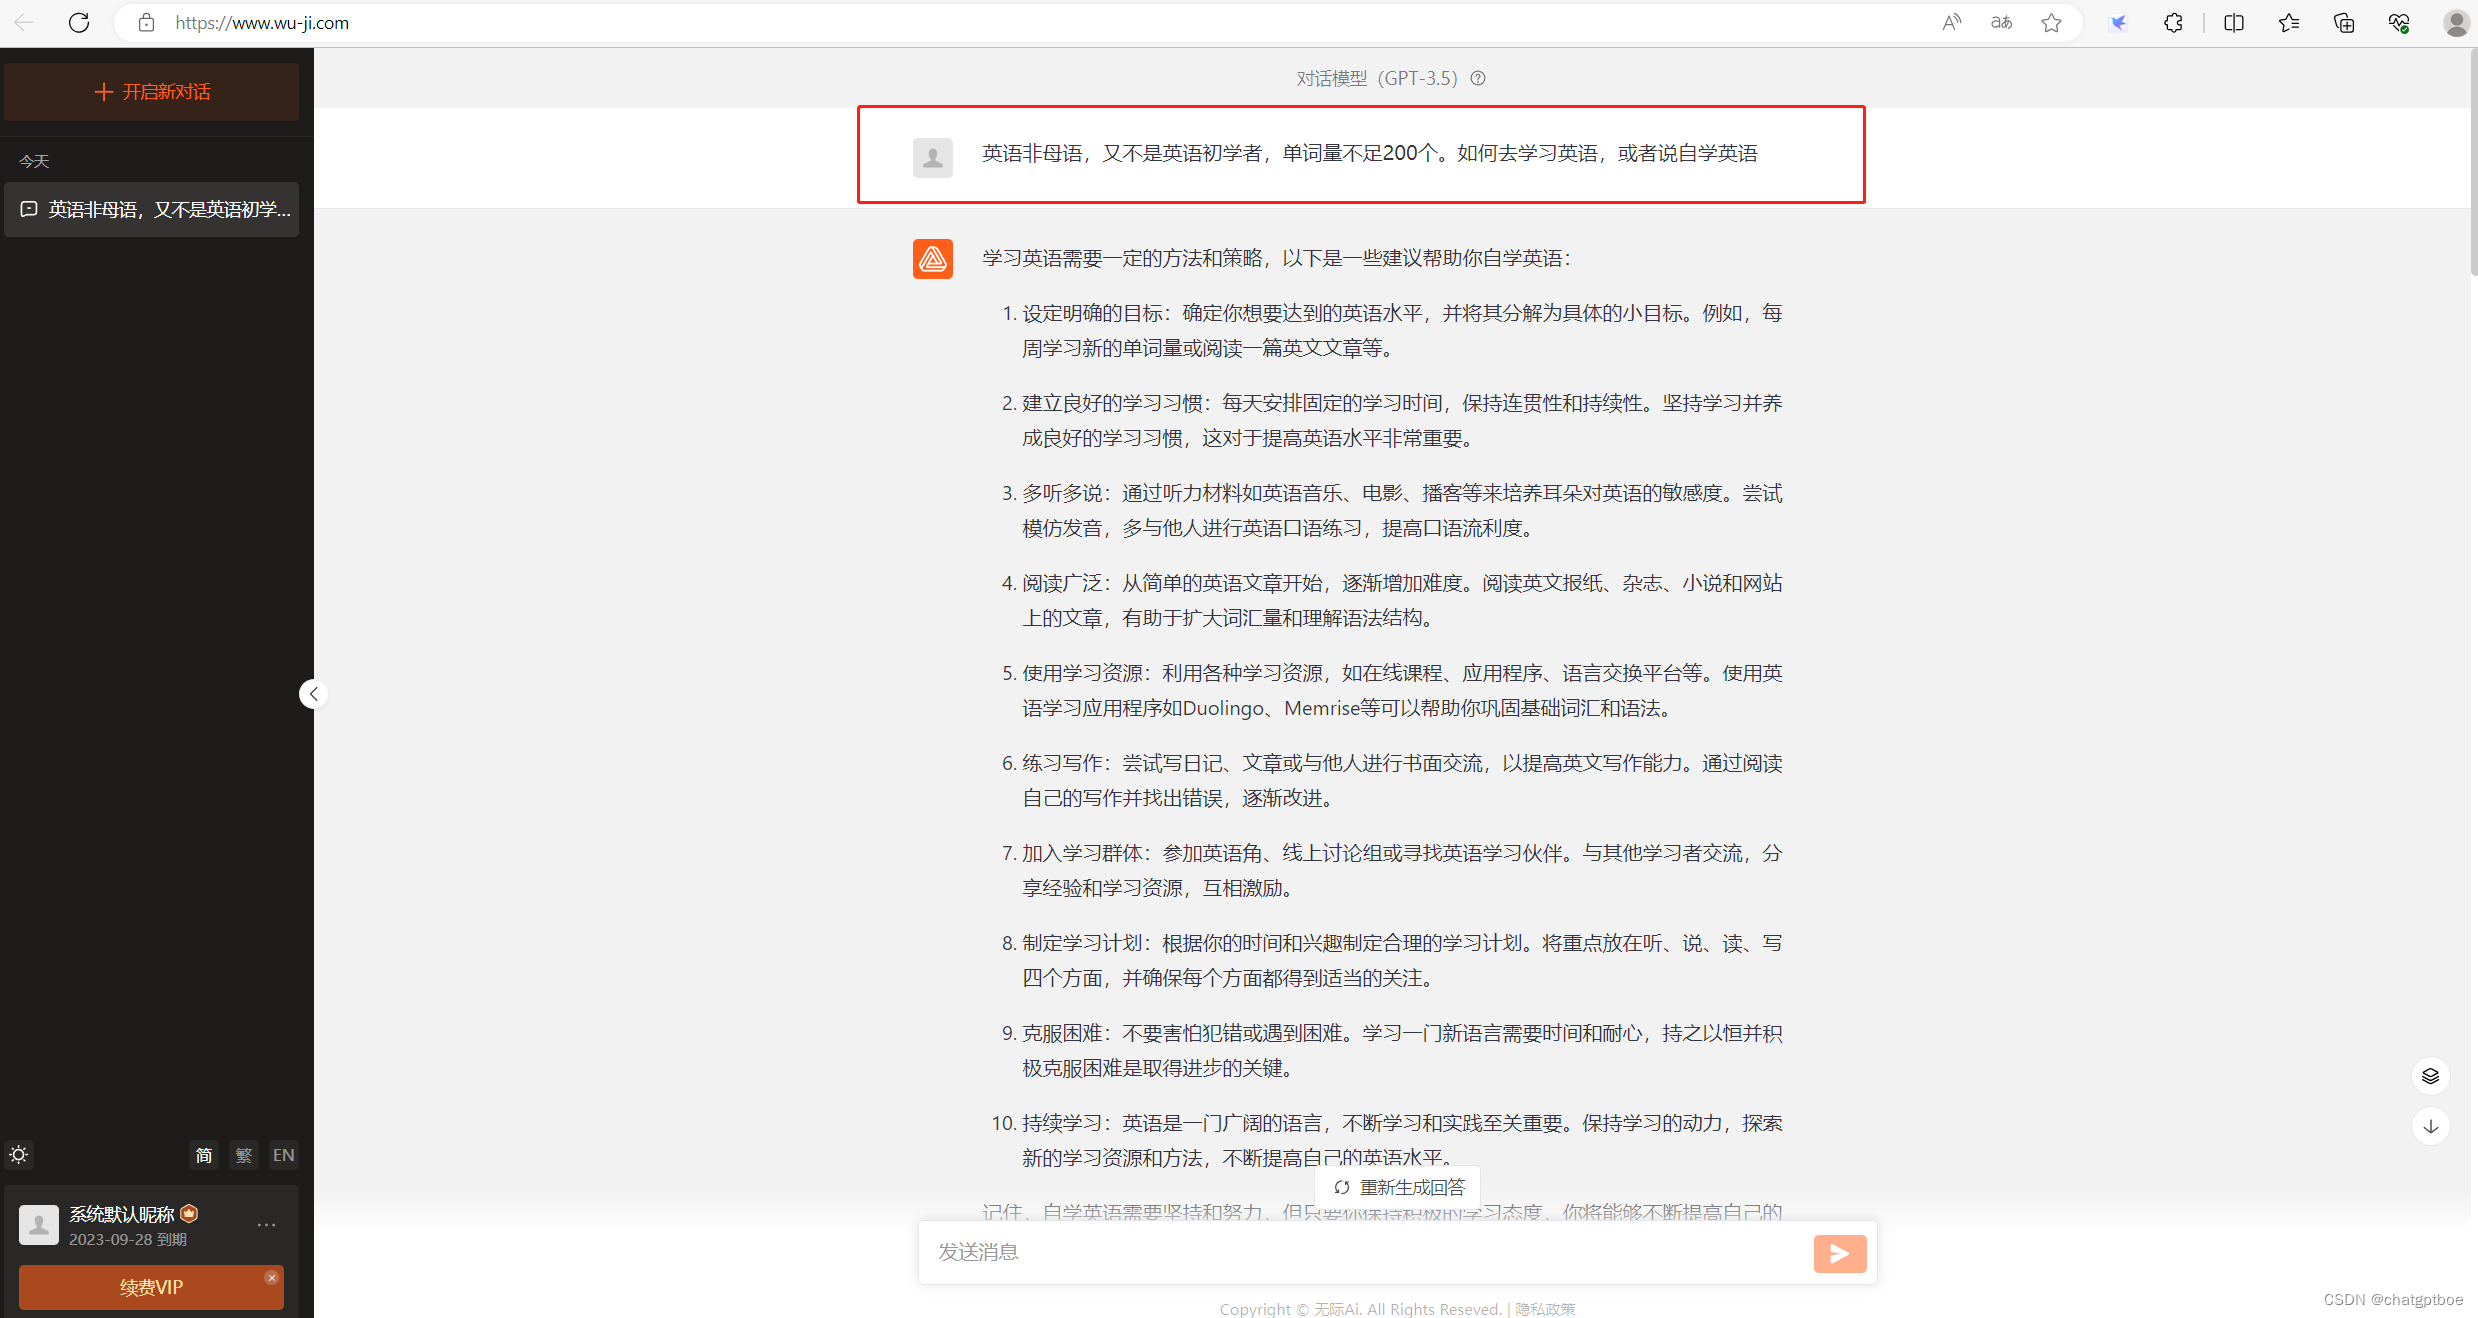Dismiss the 续费VIP banner close icon
Viewport: 2478px width, 1318px height.
pyautogui.click(x=272, y=1278)
